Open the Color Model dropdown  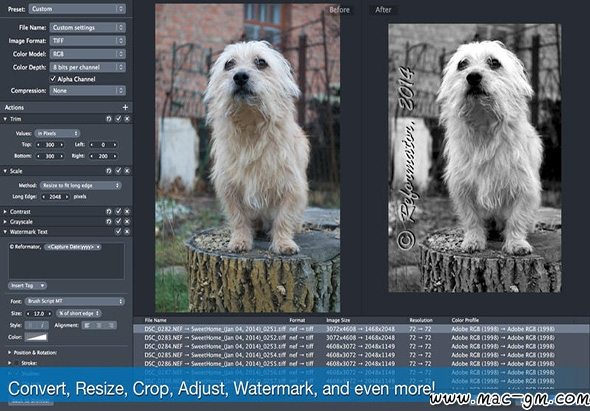tap(88, 54)
